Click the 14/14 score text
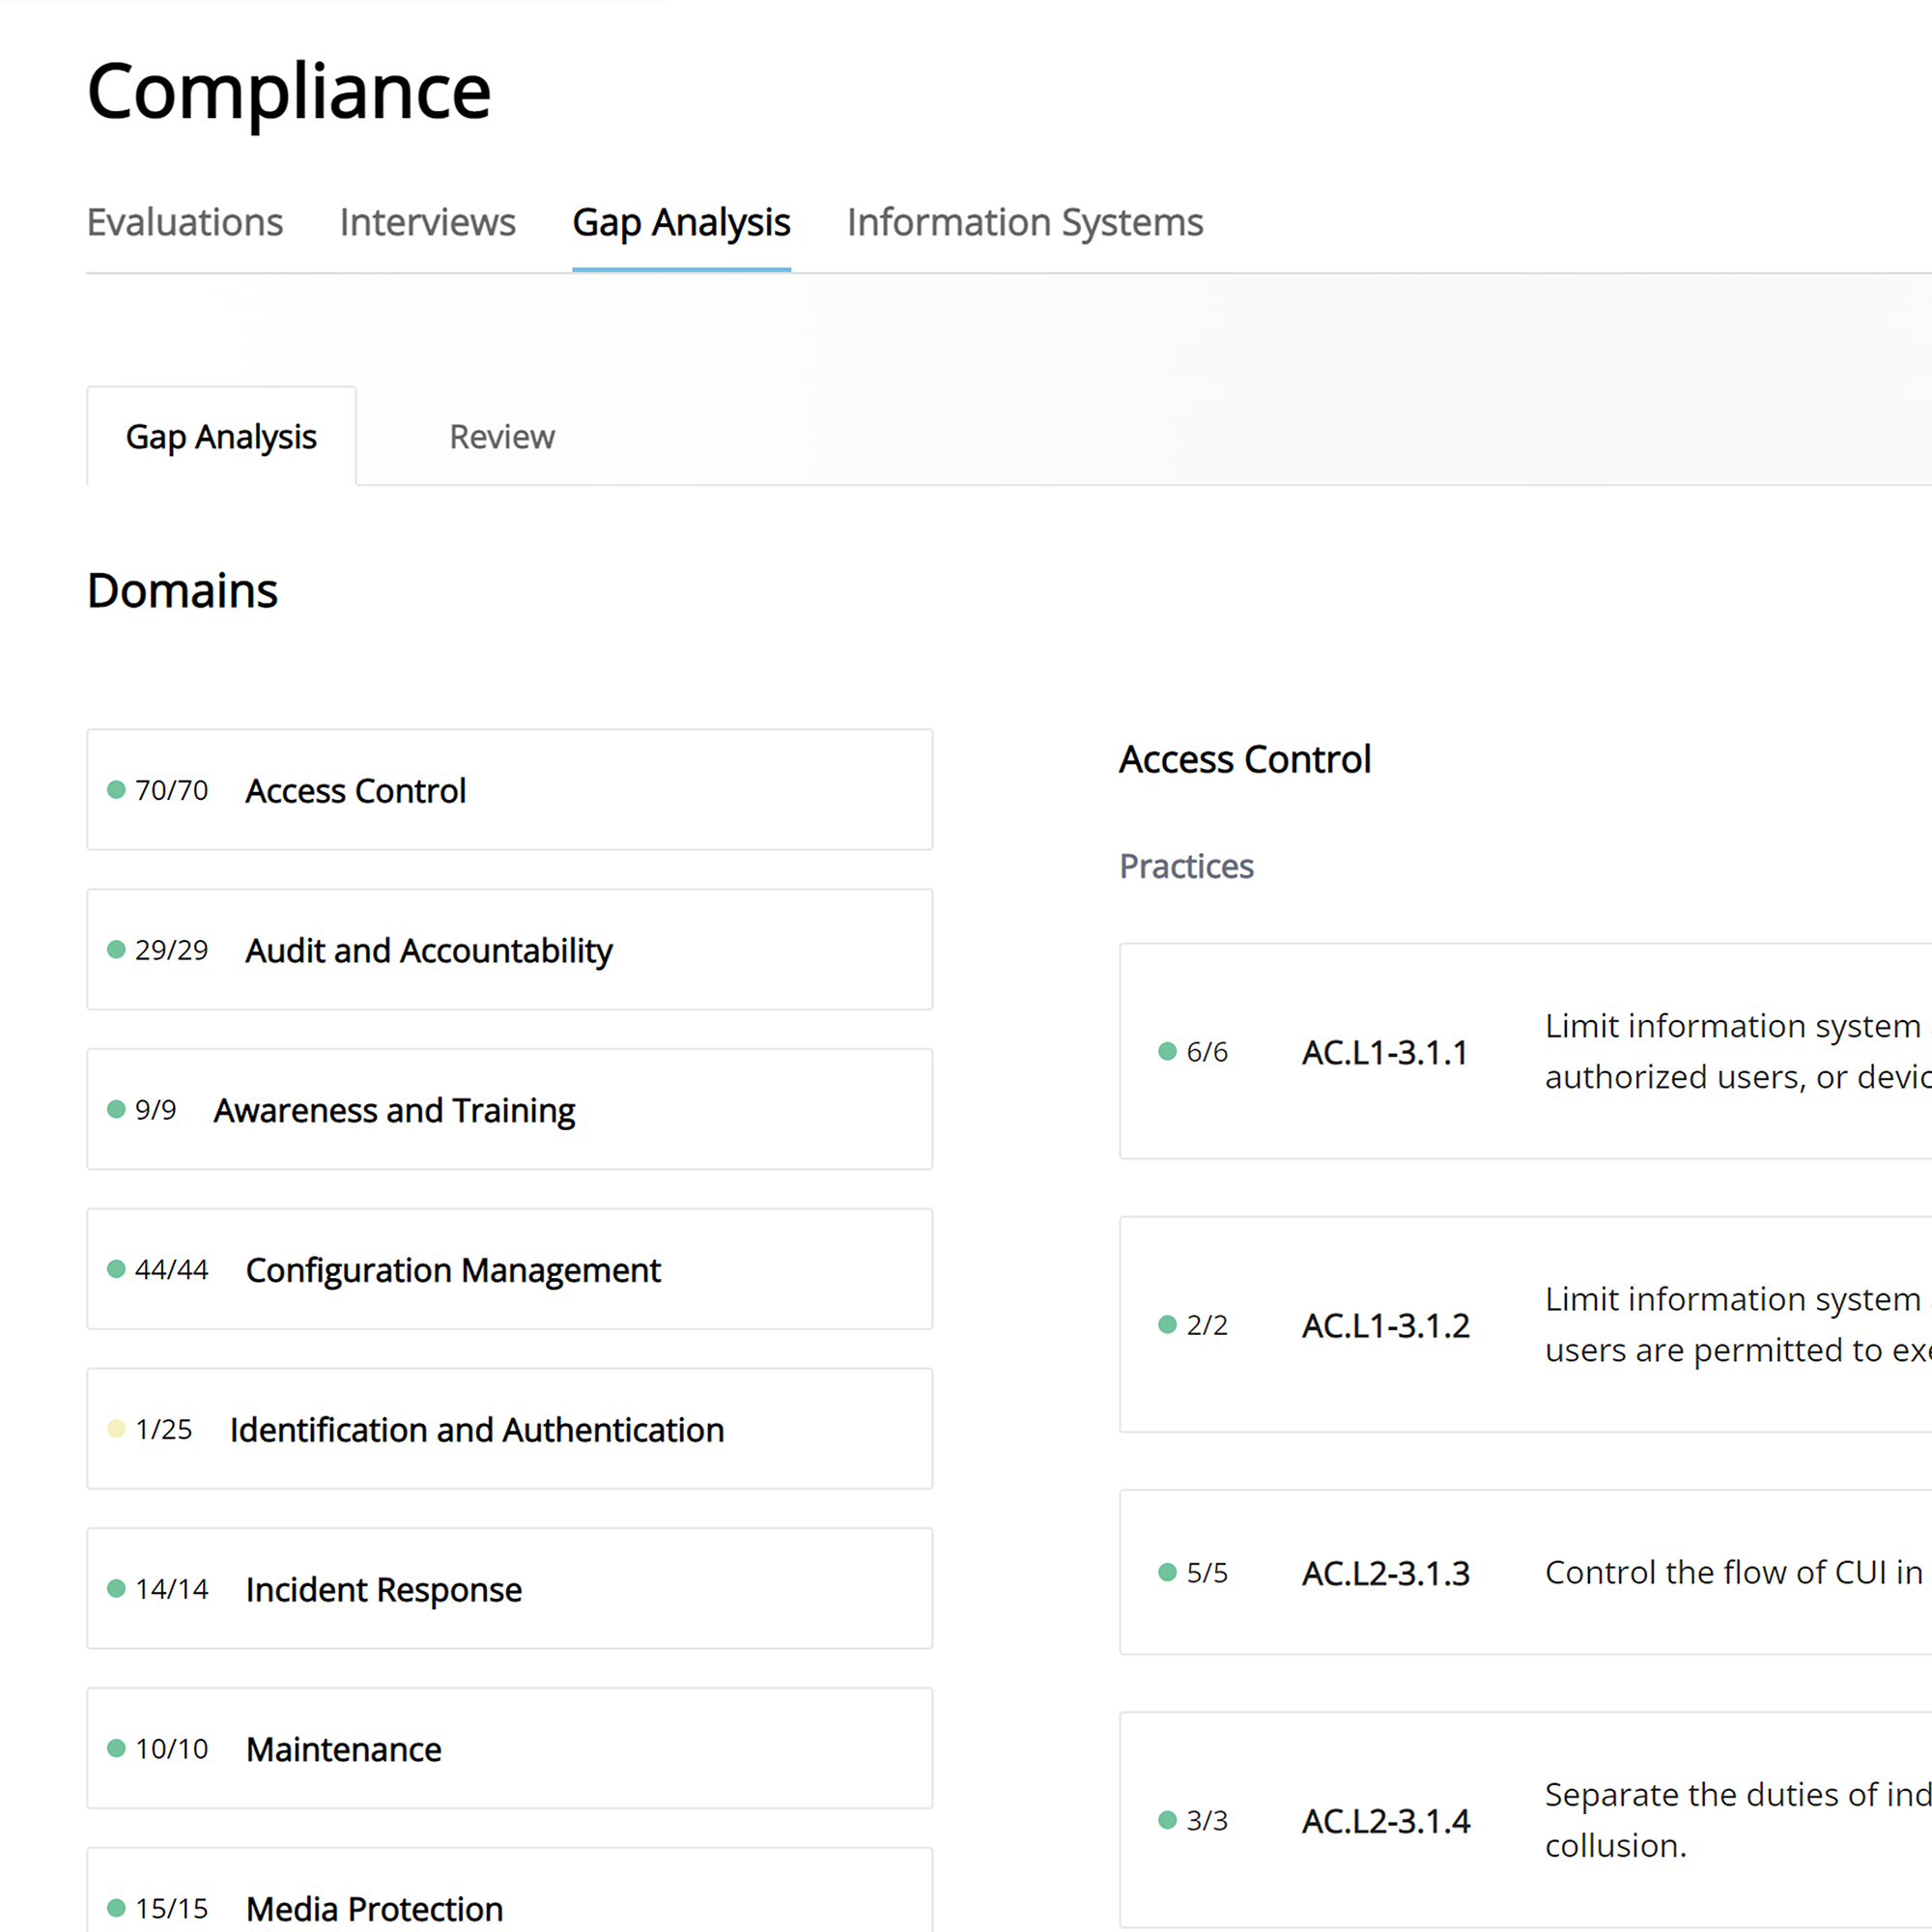 click(x=171, y=1589)
